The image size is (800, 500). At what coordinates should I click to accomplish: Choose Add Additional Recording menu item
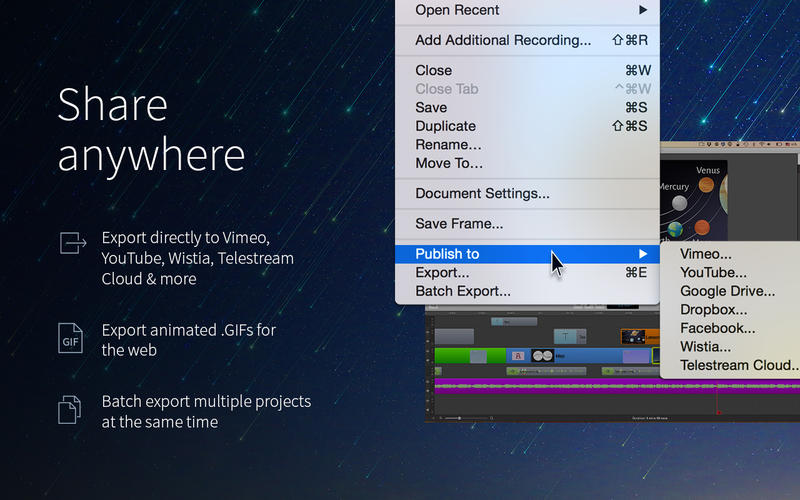click(503, 40)
